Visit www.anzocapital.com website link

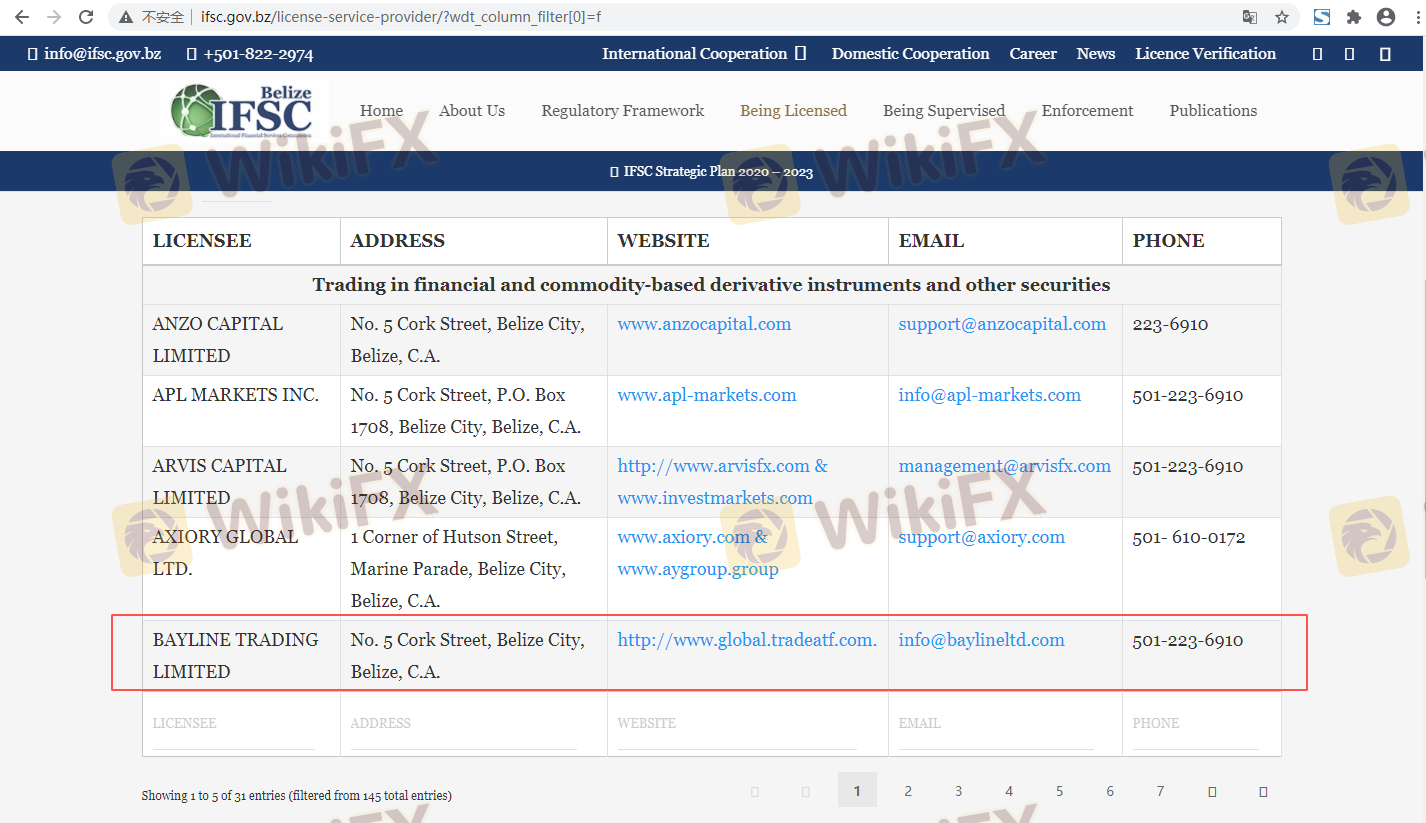coord(704,324)
